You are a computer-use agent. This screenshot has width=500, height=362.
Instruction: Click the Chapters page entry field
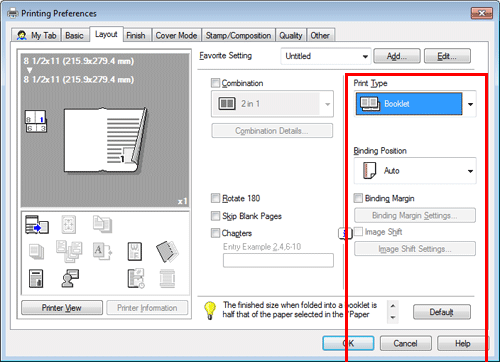[x=278, y=260]
